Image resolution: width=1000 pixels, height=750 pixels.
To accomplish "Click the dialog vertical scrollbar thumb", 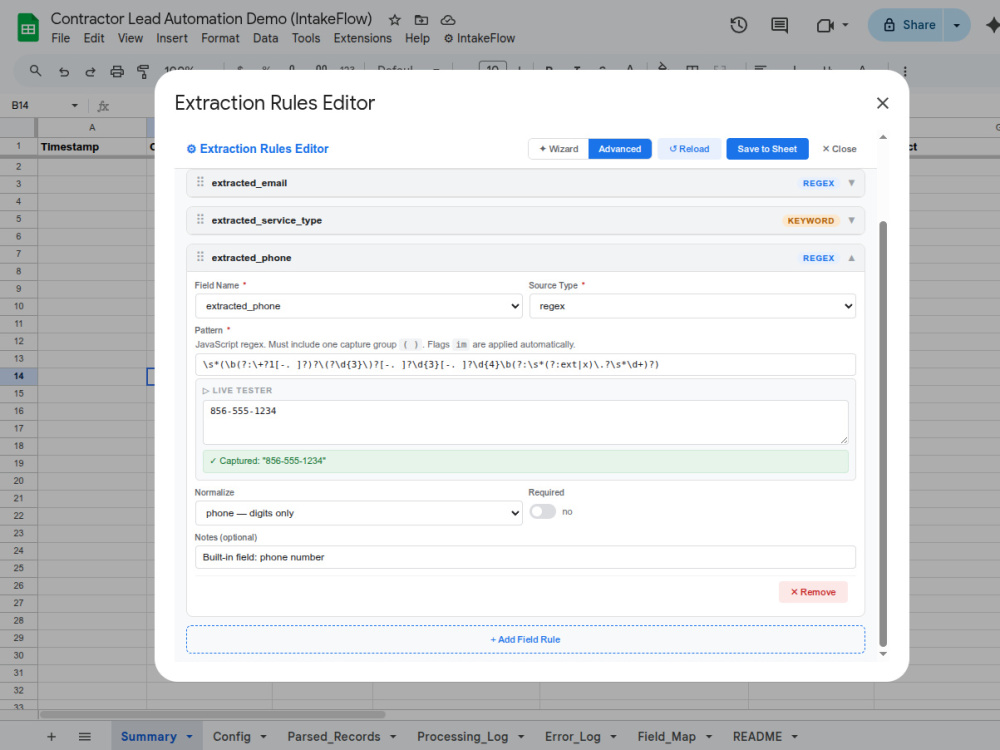I will tap(883, 434).
